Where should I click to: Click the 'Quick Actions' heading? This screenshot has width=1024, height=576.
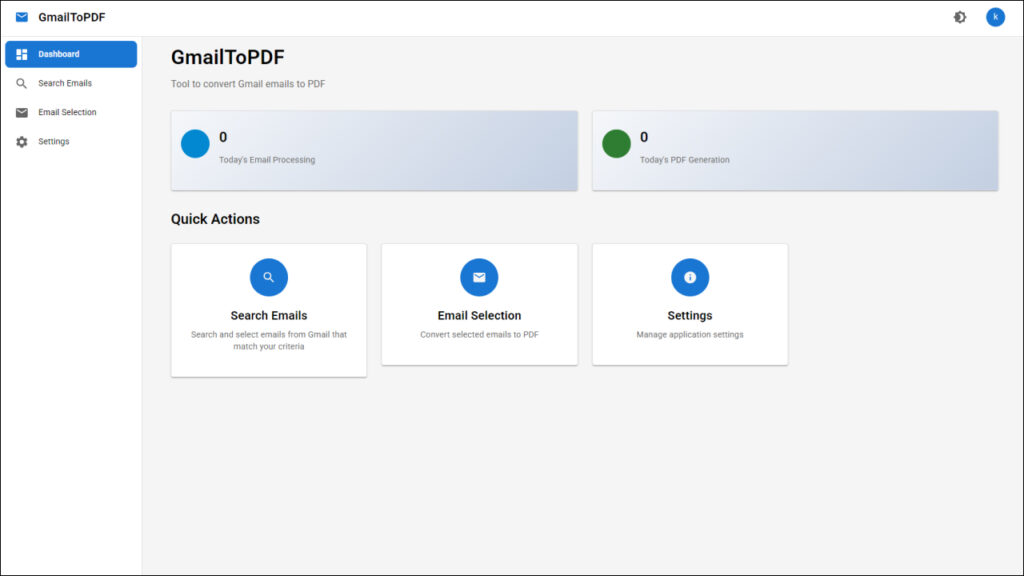pos(216,219)
